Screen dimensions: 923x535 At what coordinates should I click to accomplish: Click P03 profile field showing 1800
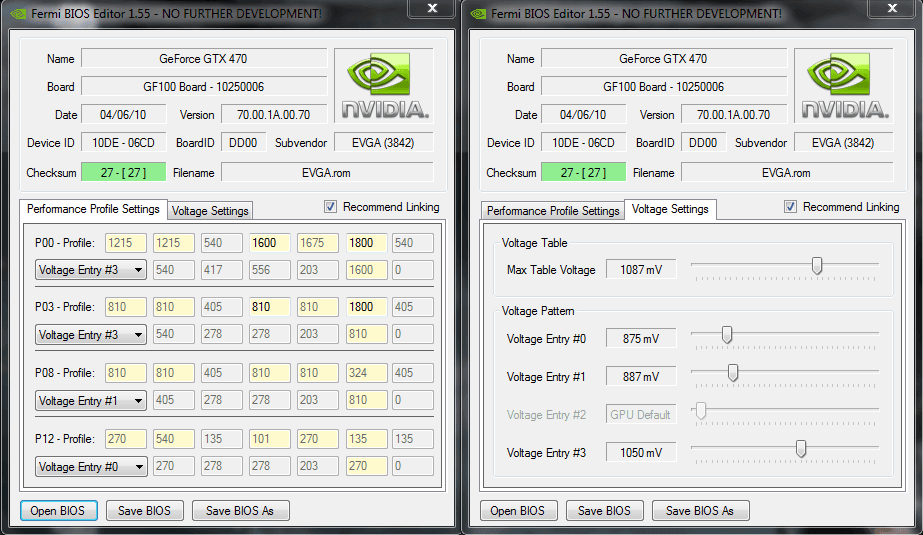pos(366,307)
